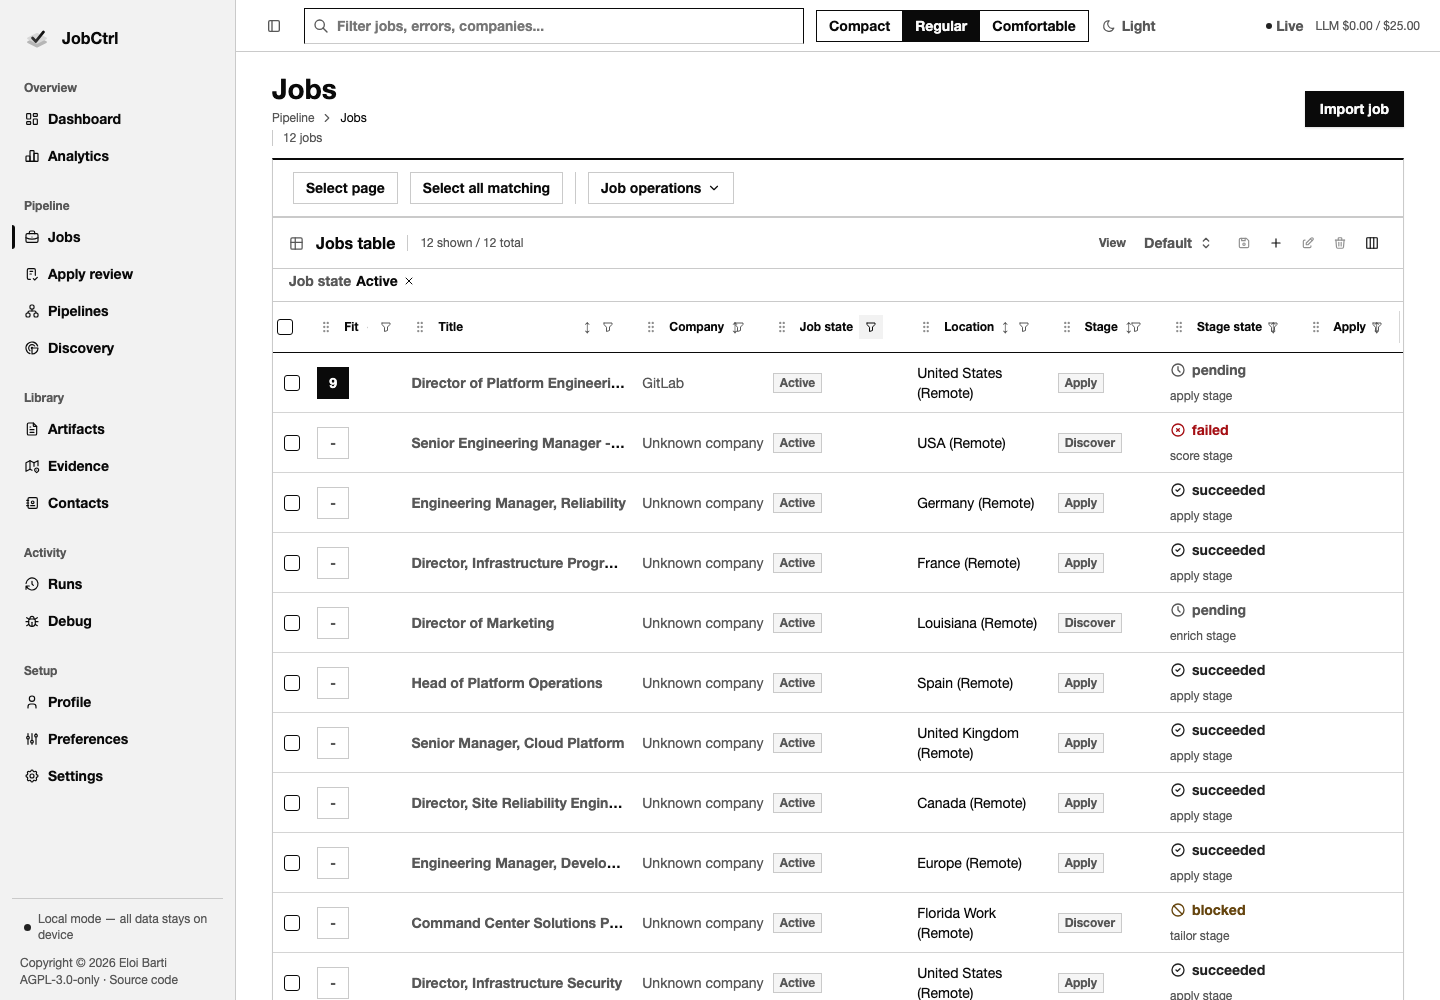Switch theme using the Light toggle
1440x1000 pixels.
tap(1128, 26)
